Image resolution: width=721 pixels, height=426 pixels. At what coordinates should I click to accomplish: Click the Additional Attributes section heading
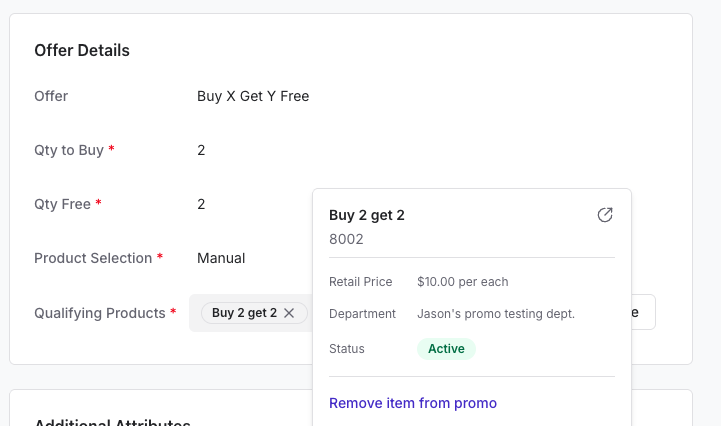[112, 419]
